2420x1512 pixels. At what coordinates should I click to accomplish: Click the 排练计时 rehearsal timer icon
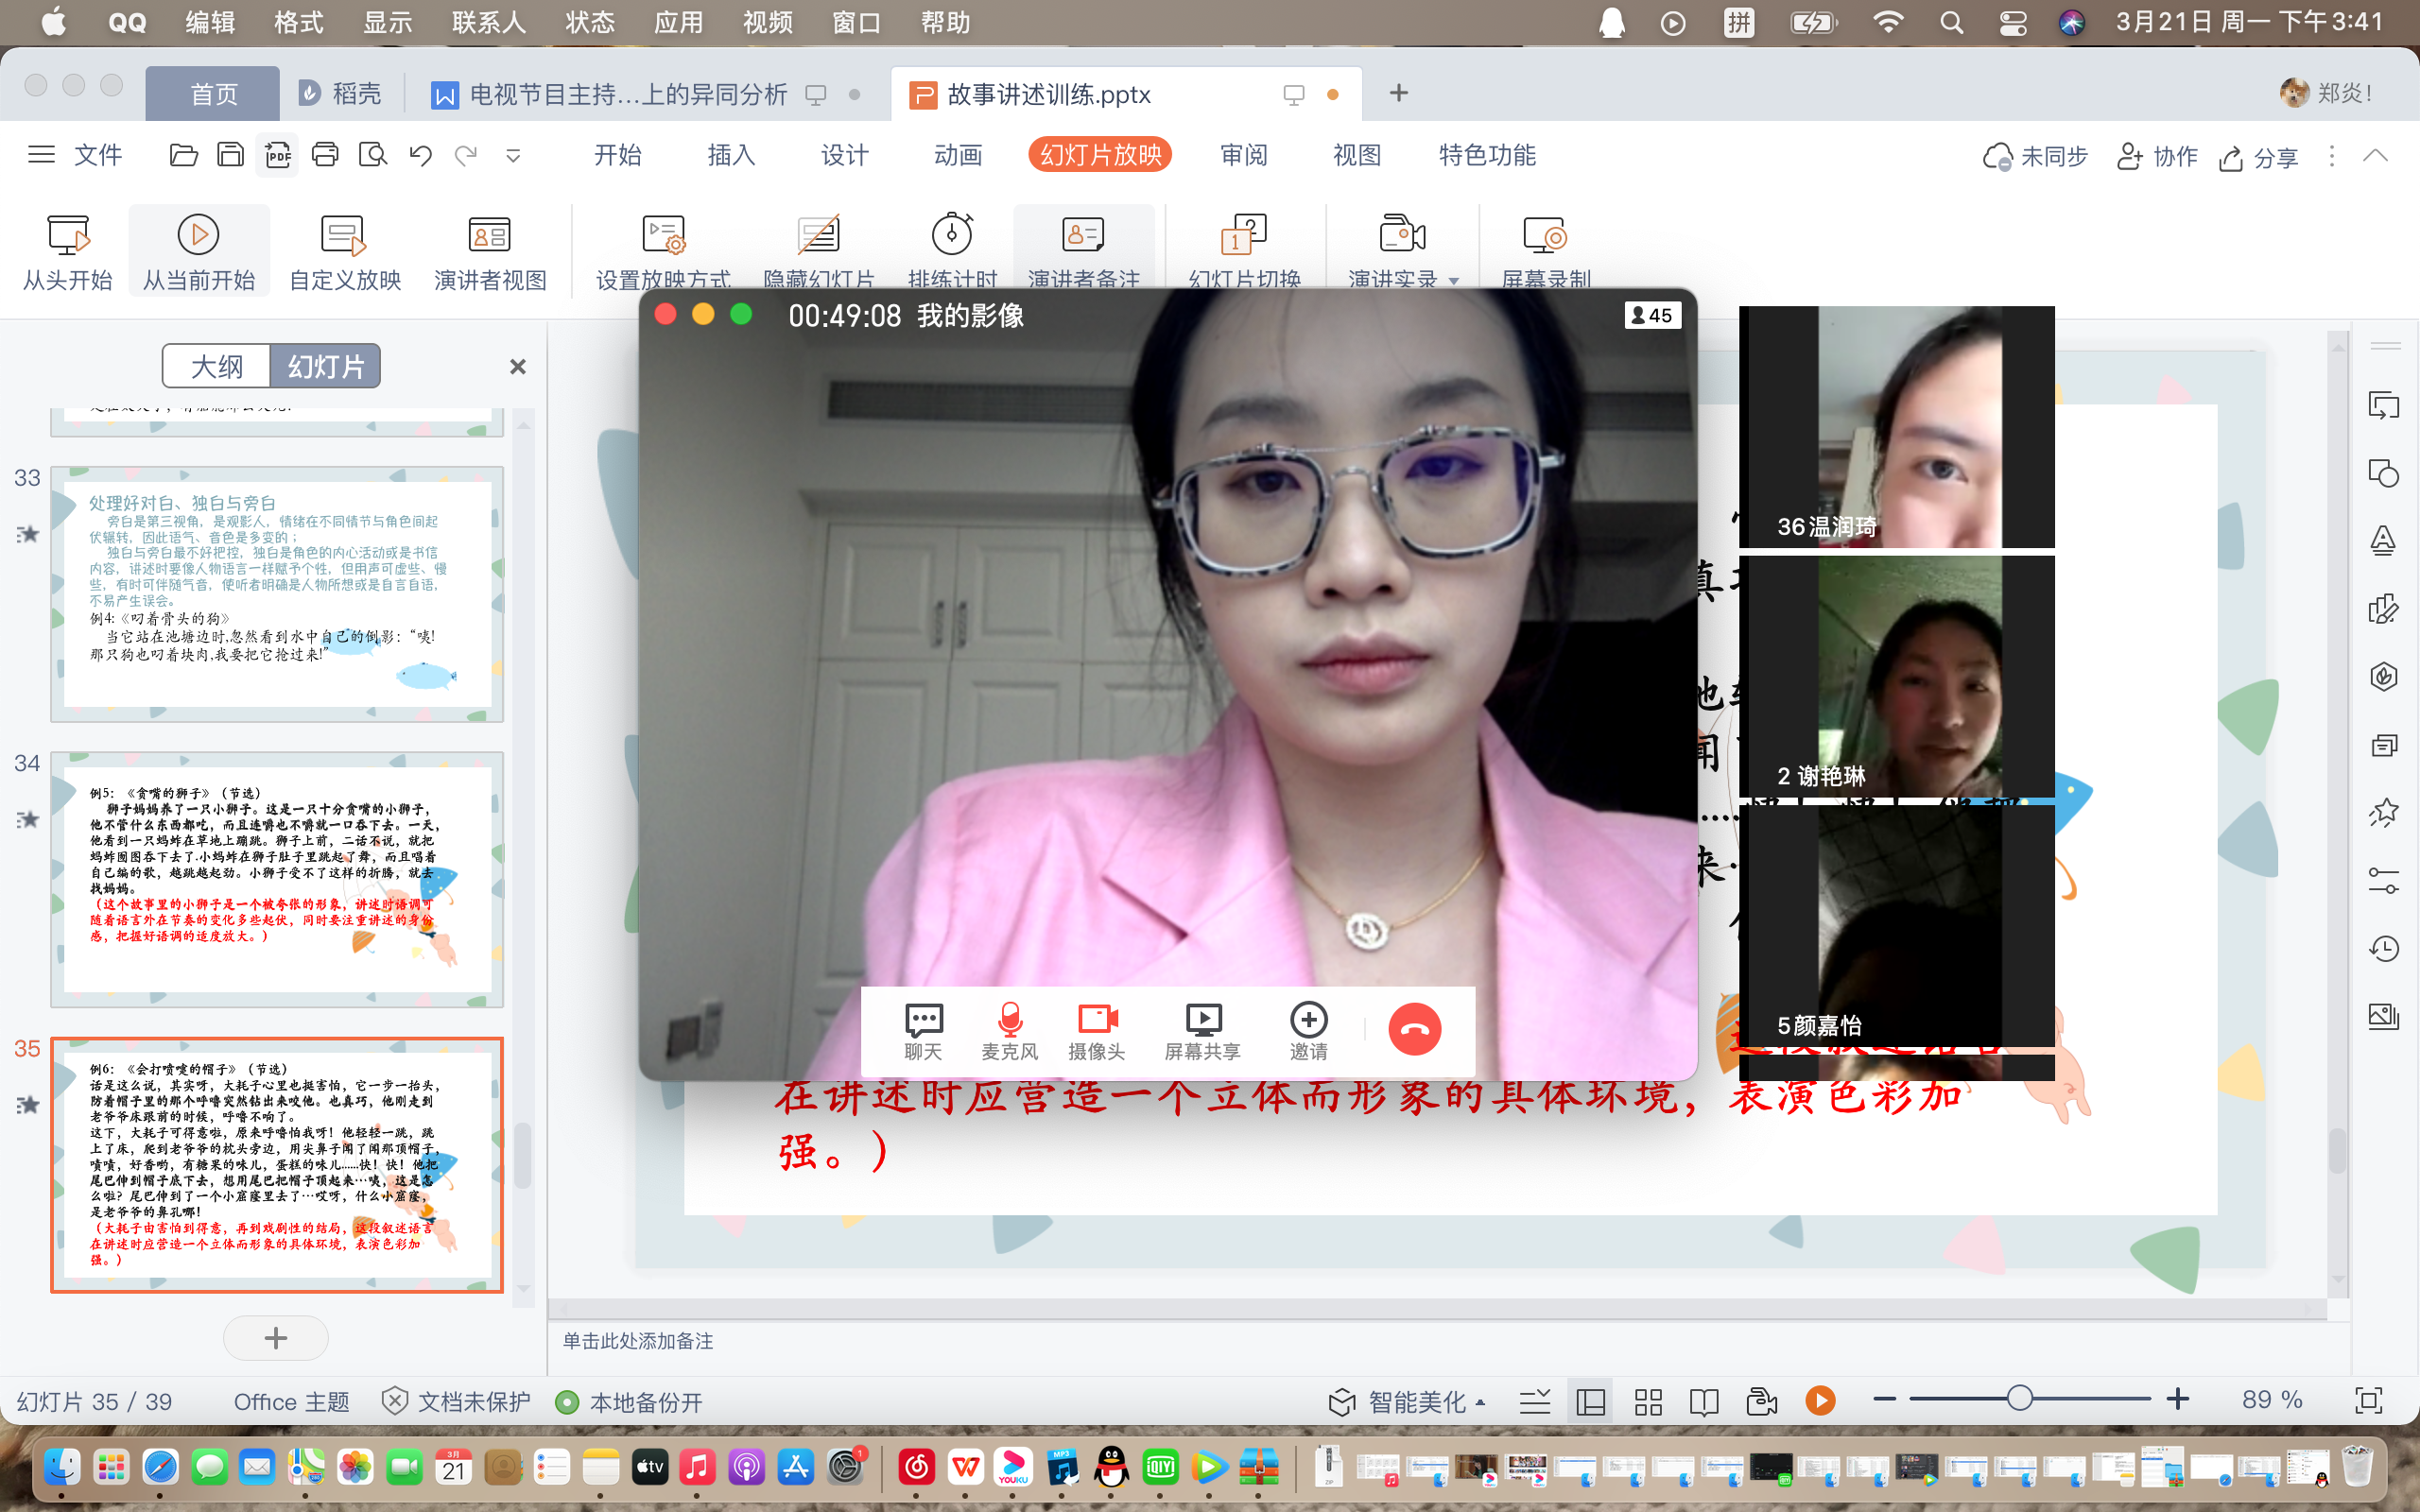(x=951, y=235)
